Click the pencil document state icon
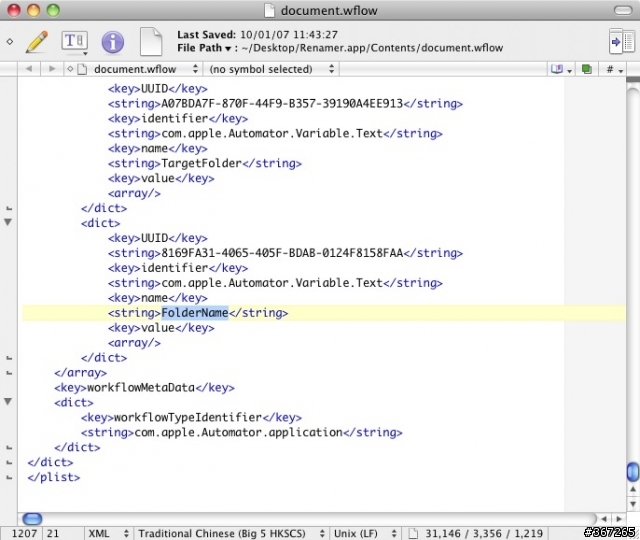640x540 pixels. (x=37, y=41)
